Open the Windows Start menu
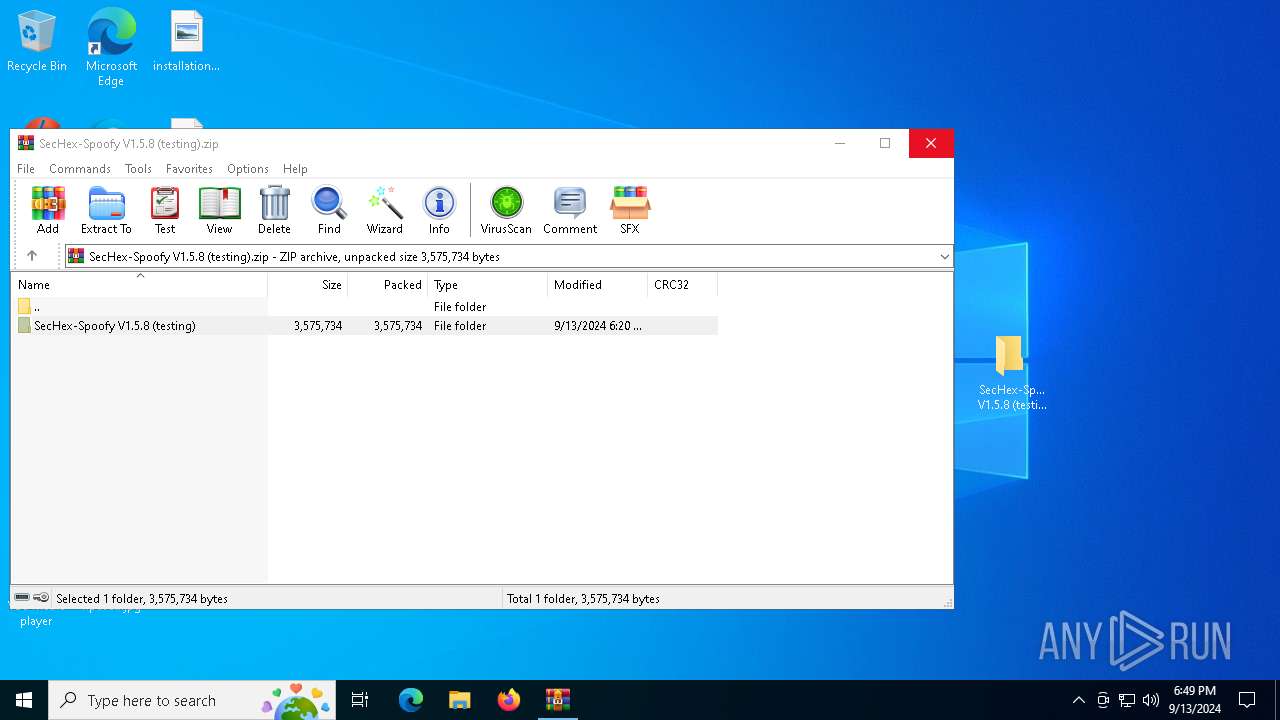 coord(24,700)
